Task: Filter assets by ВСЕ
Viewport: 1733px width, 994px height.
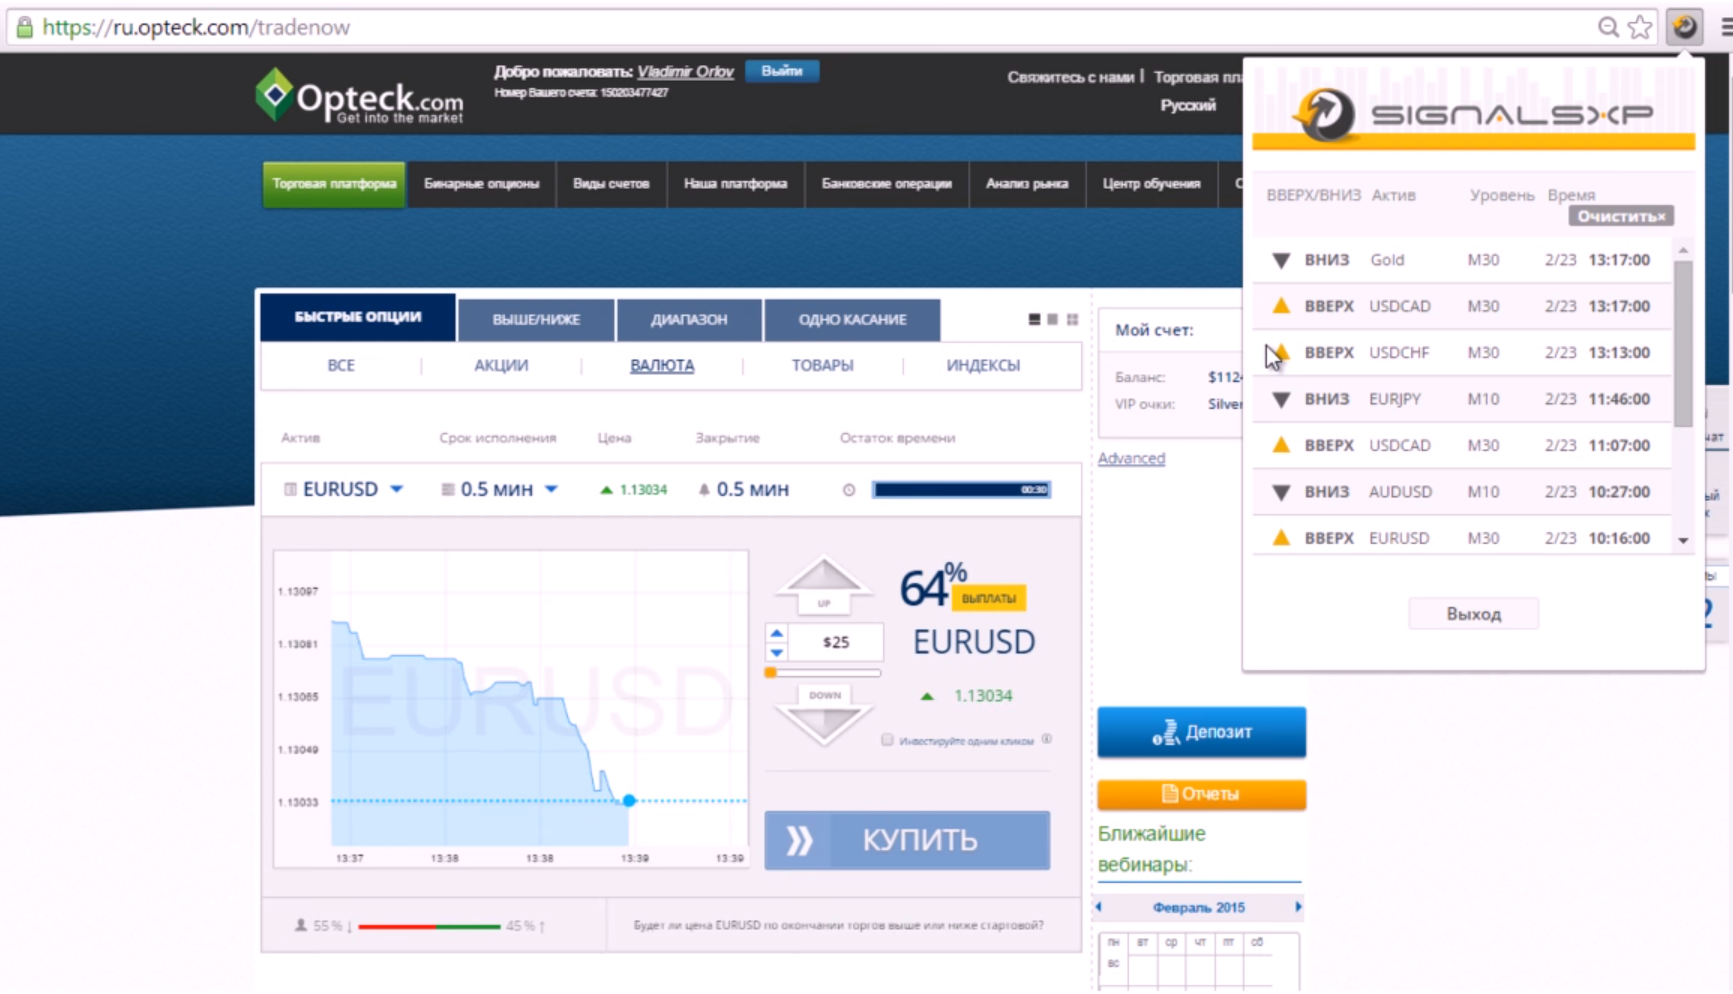Action: coord(341,365)
